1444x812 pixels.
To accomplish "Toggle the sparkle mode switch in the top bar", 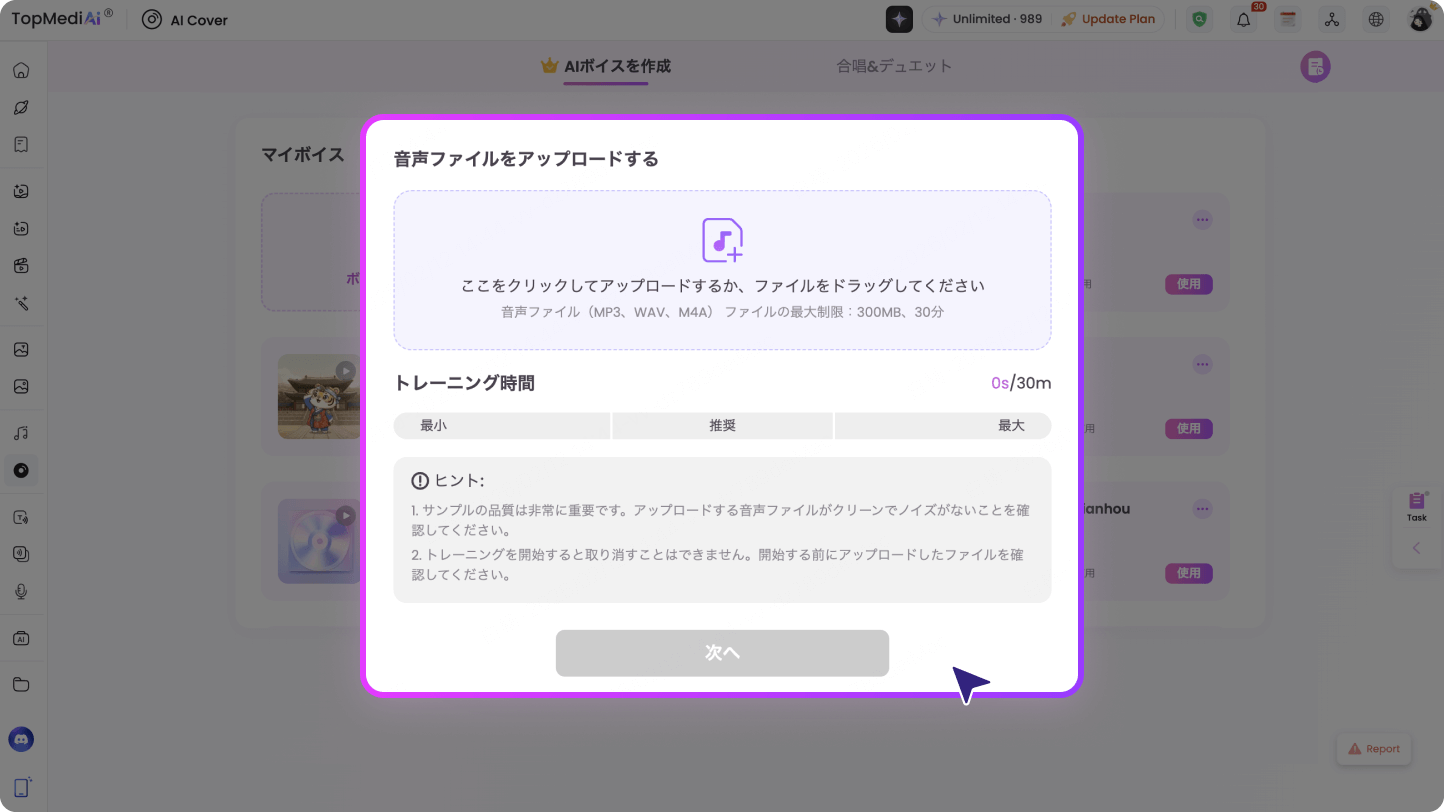I will pos(899,18).
